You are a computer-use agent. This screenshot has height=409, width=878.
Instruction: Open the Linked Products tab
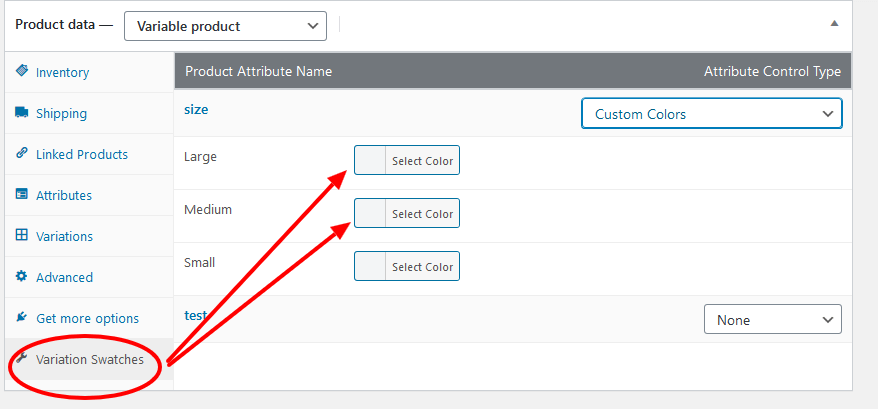pos(82,155)
